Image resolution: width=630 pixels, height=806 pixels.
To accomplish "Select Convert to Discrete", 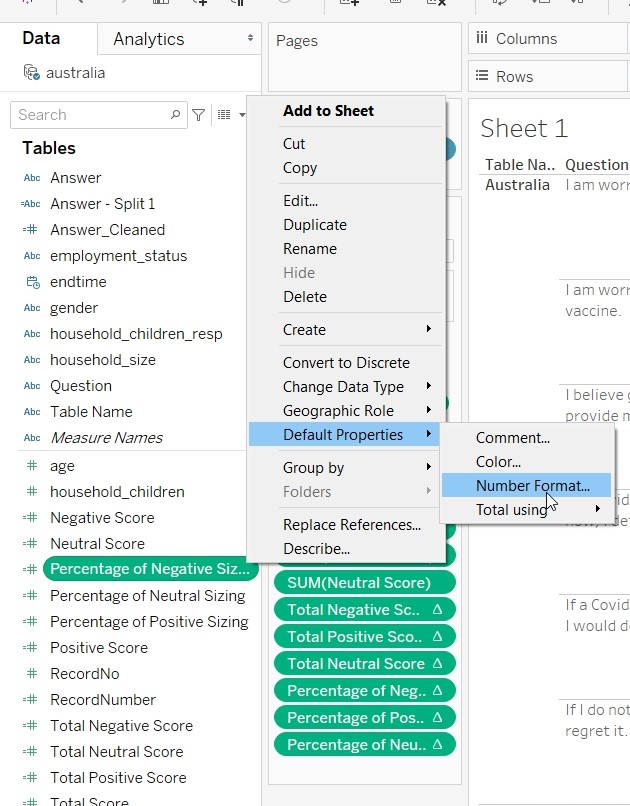I will [x=346, y=363].
